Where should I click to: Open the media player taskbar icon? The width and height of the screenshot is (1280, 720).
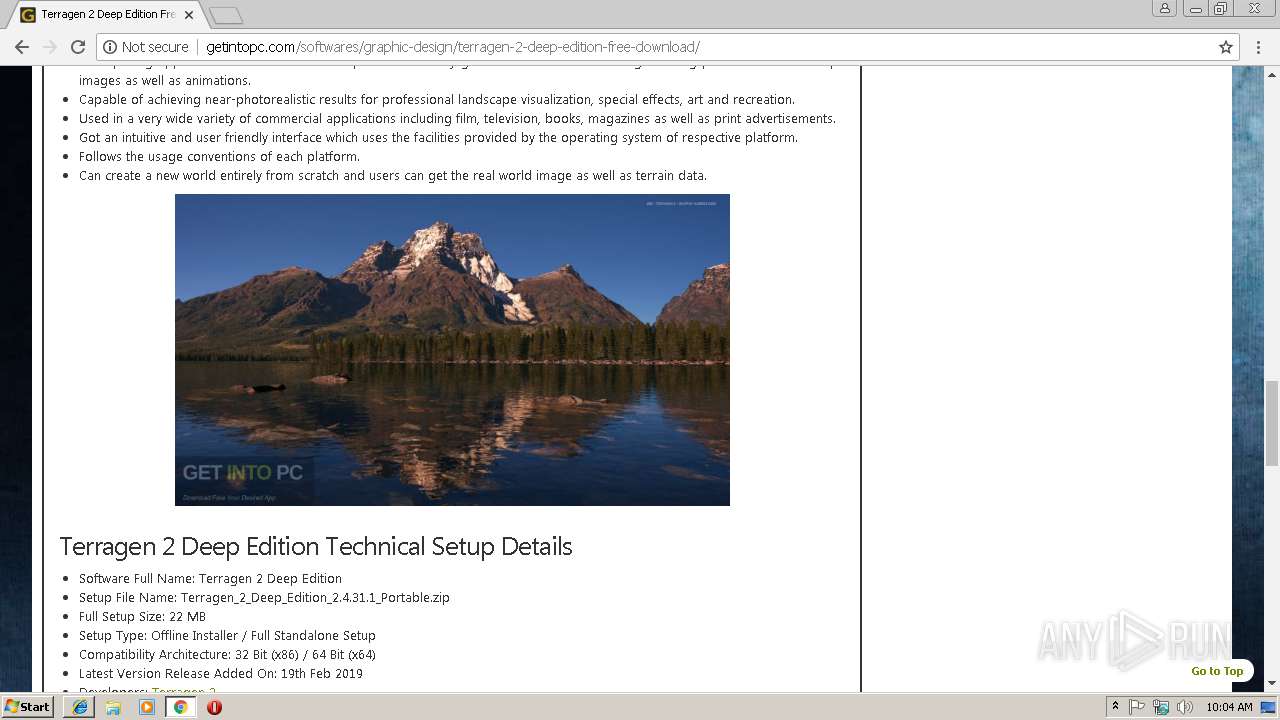(x=147, y=707)
